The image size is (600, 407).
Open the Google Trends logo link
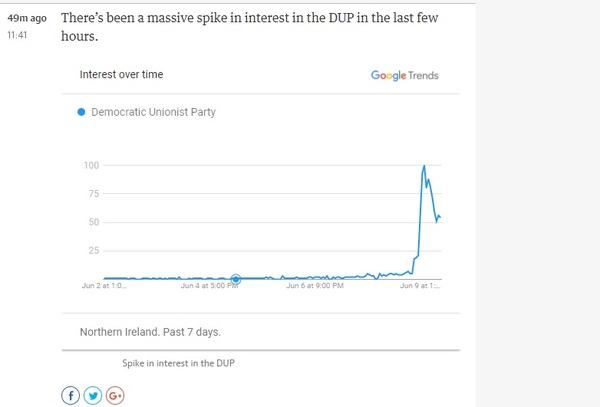[x=404, y=75]
